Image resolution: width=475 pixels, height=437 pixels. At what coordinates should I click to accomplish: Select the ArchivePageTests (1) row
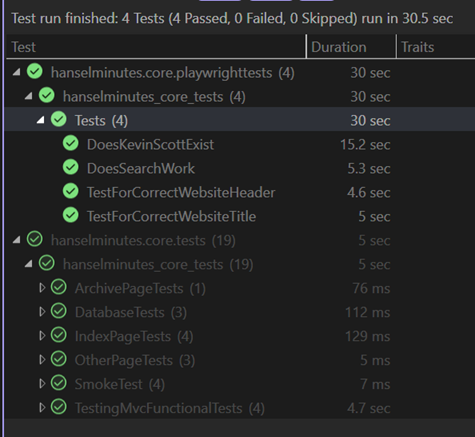point(240,288)
